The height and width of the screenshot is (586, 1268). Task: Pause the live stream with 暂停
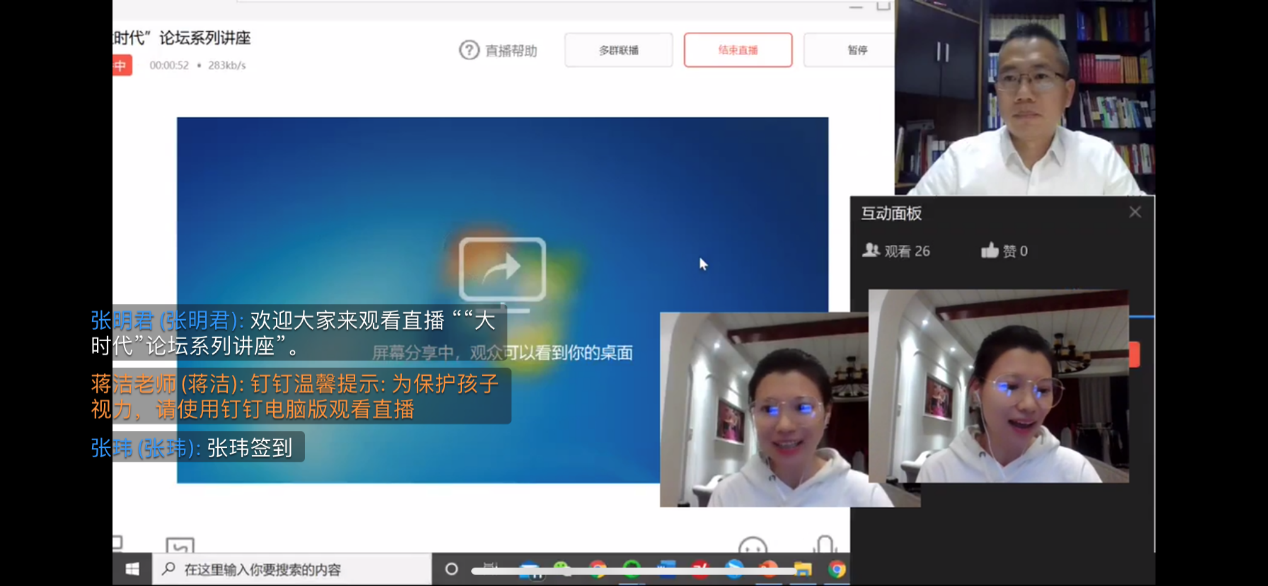click(x=856, y=50)
